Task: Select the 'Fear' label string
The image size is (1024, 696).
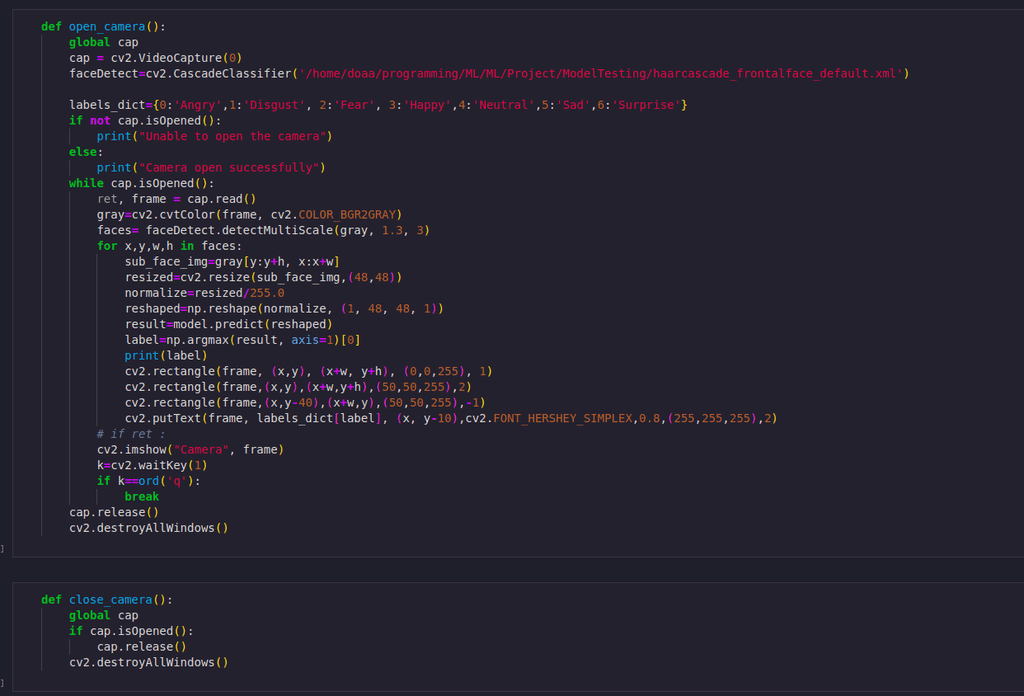Action: (x=354, y=105)
